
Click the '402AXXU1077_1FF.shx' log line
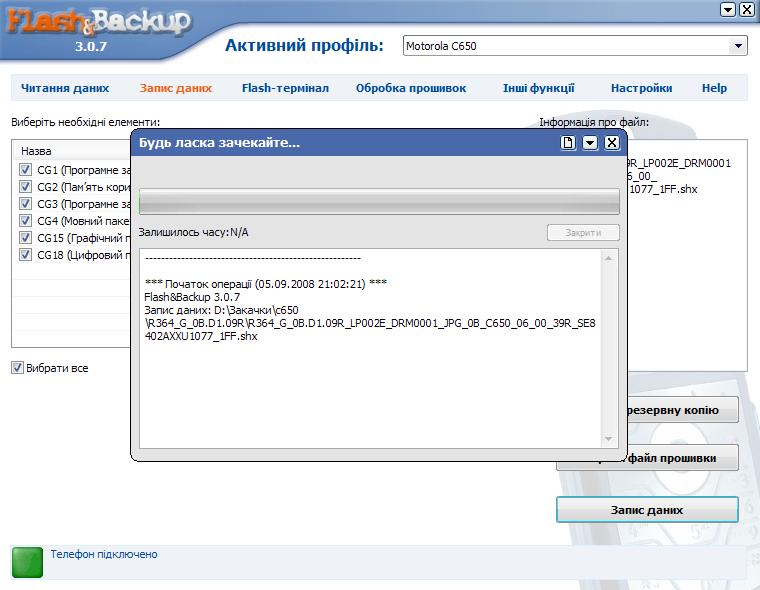[x=201, y=336]
